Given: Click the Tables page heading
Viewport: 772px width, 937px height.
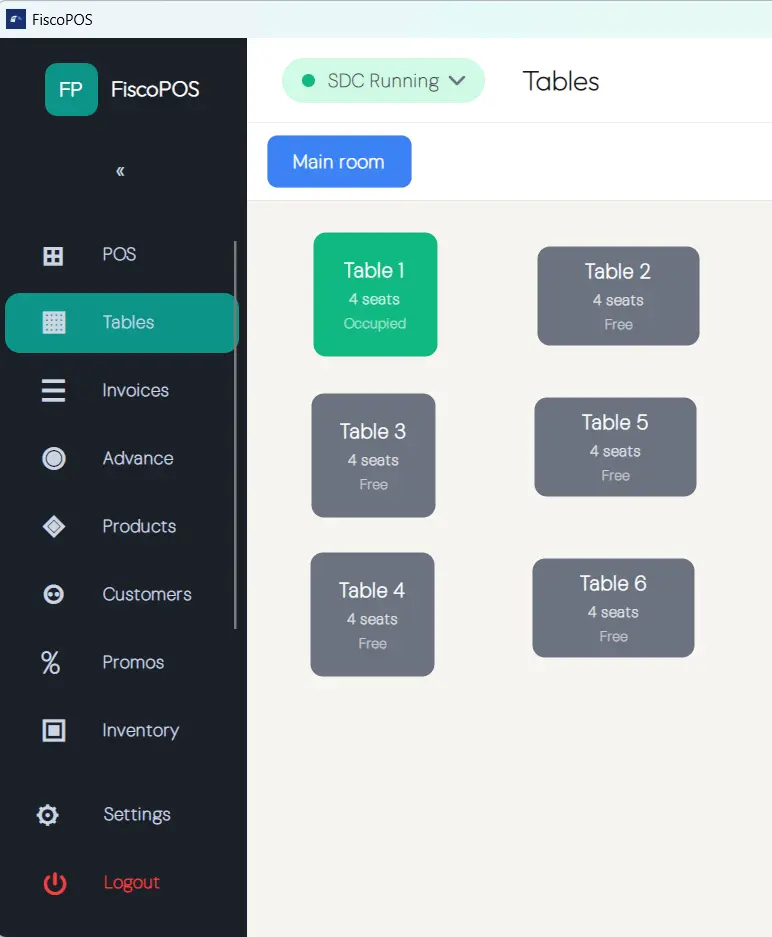Looking at the screenshot, I should coord(560,81).
